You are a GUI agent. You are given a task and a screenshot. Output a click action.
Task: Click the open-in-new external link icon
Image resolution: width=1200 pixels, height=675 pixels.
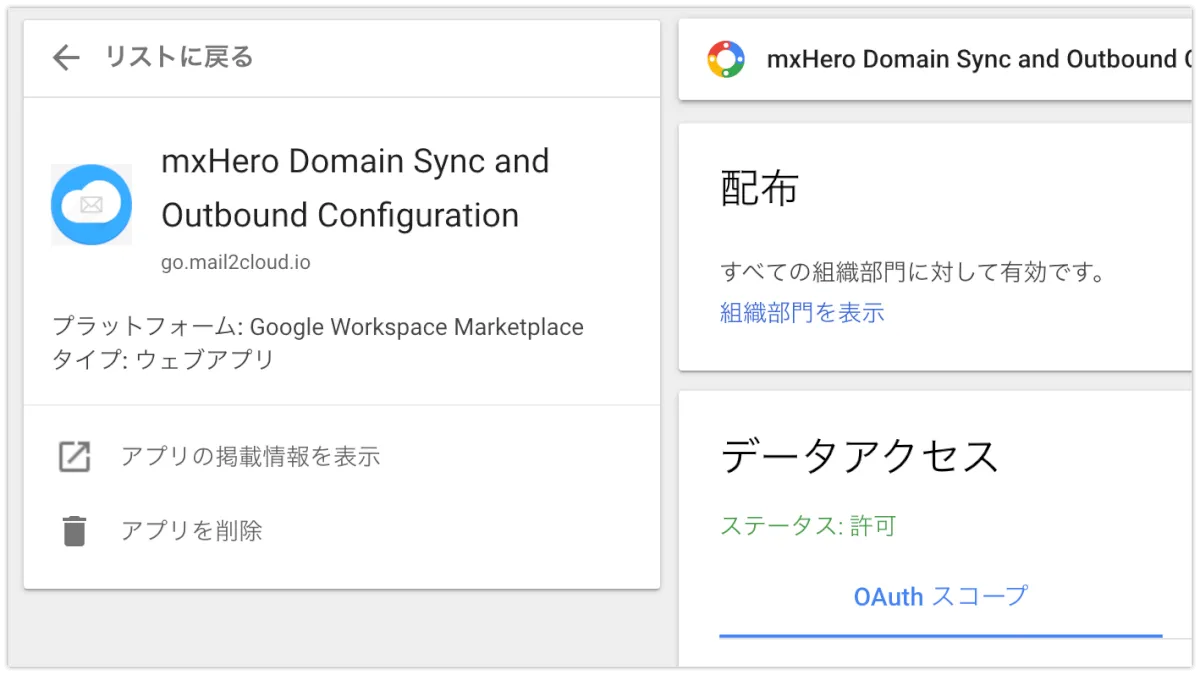pos(74,457)
